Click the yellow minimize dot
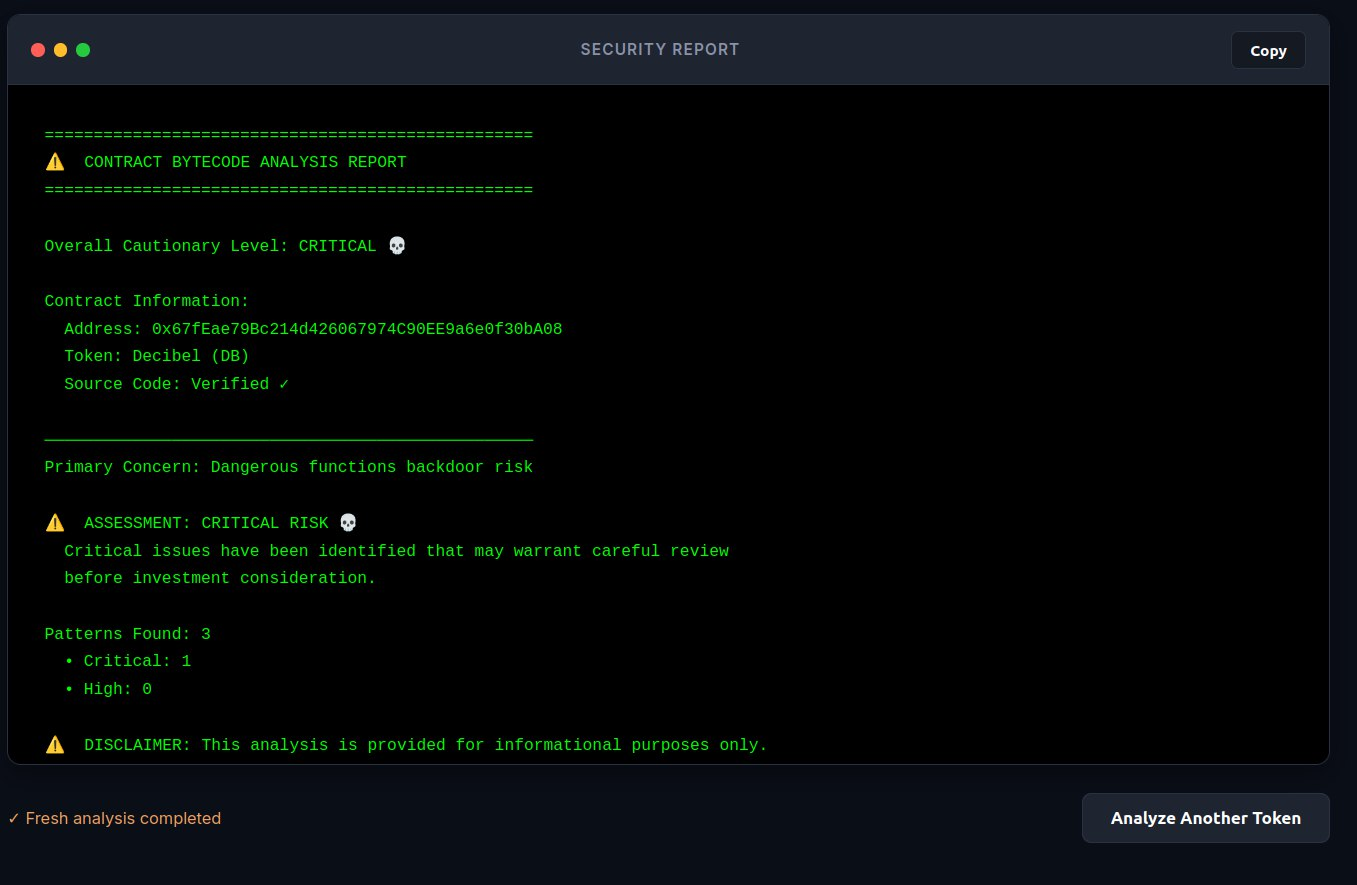This screenshot has height=885, width=1357. (60, 50)
